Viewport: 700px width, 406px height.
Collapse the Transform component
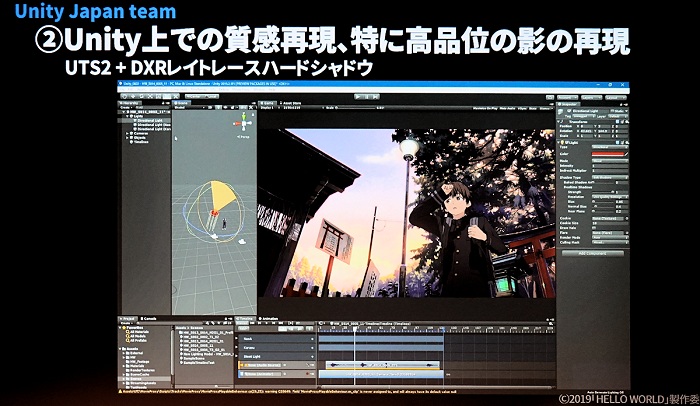pos(558,122)
